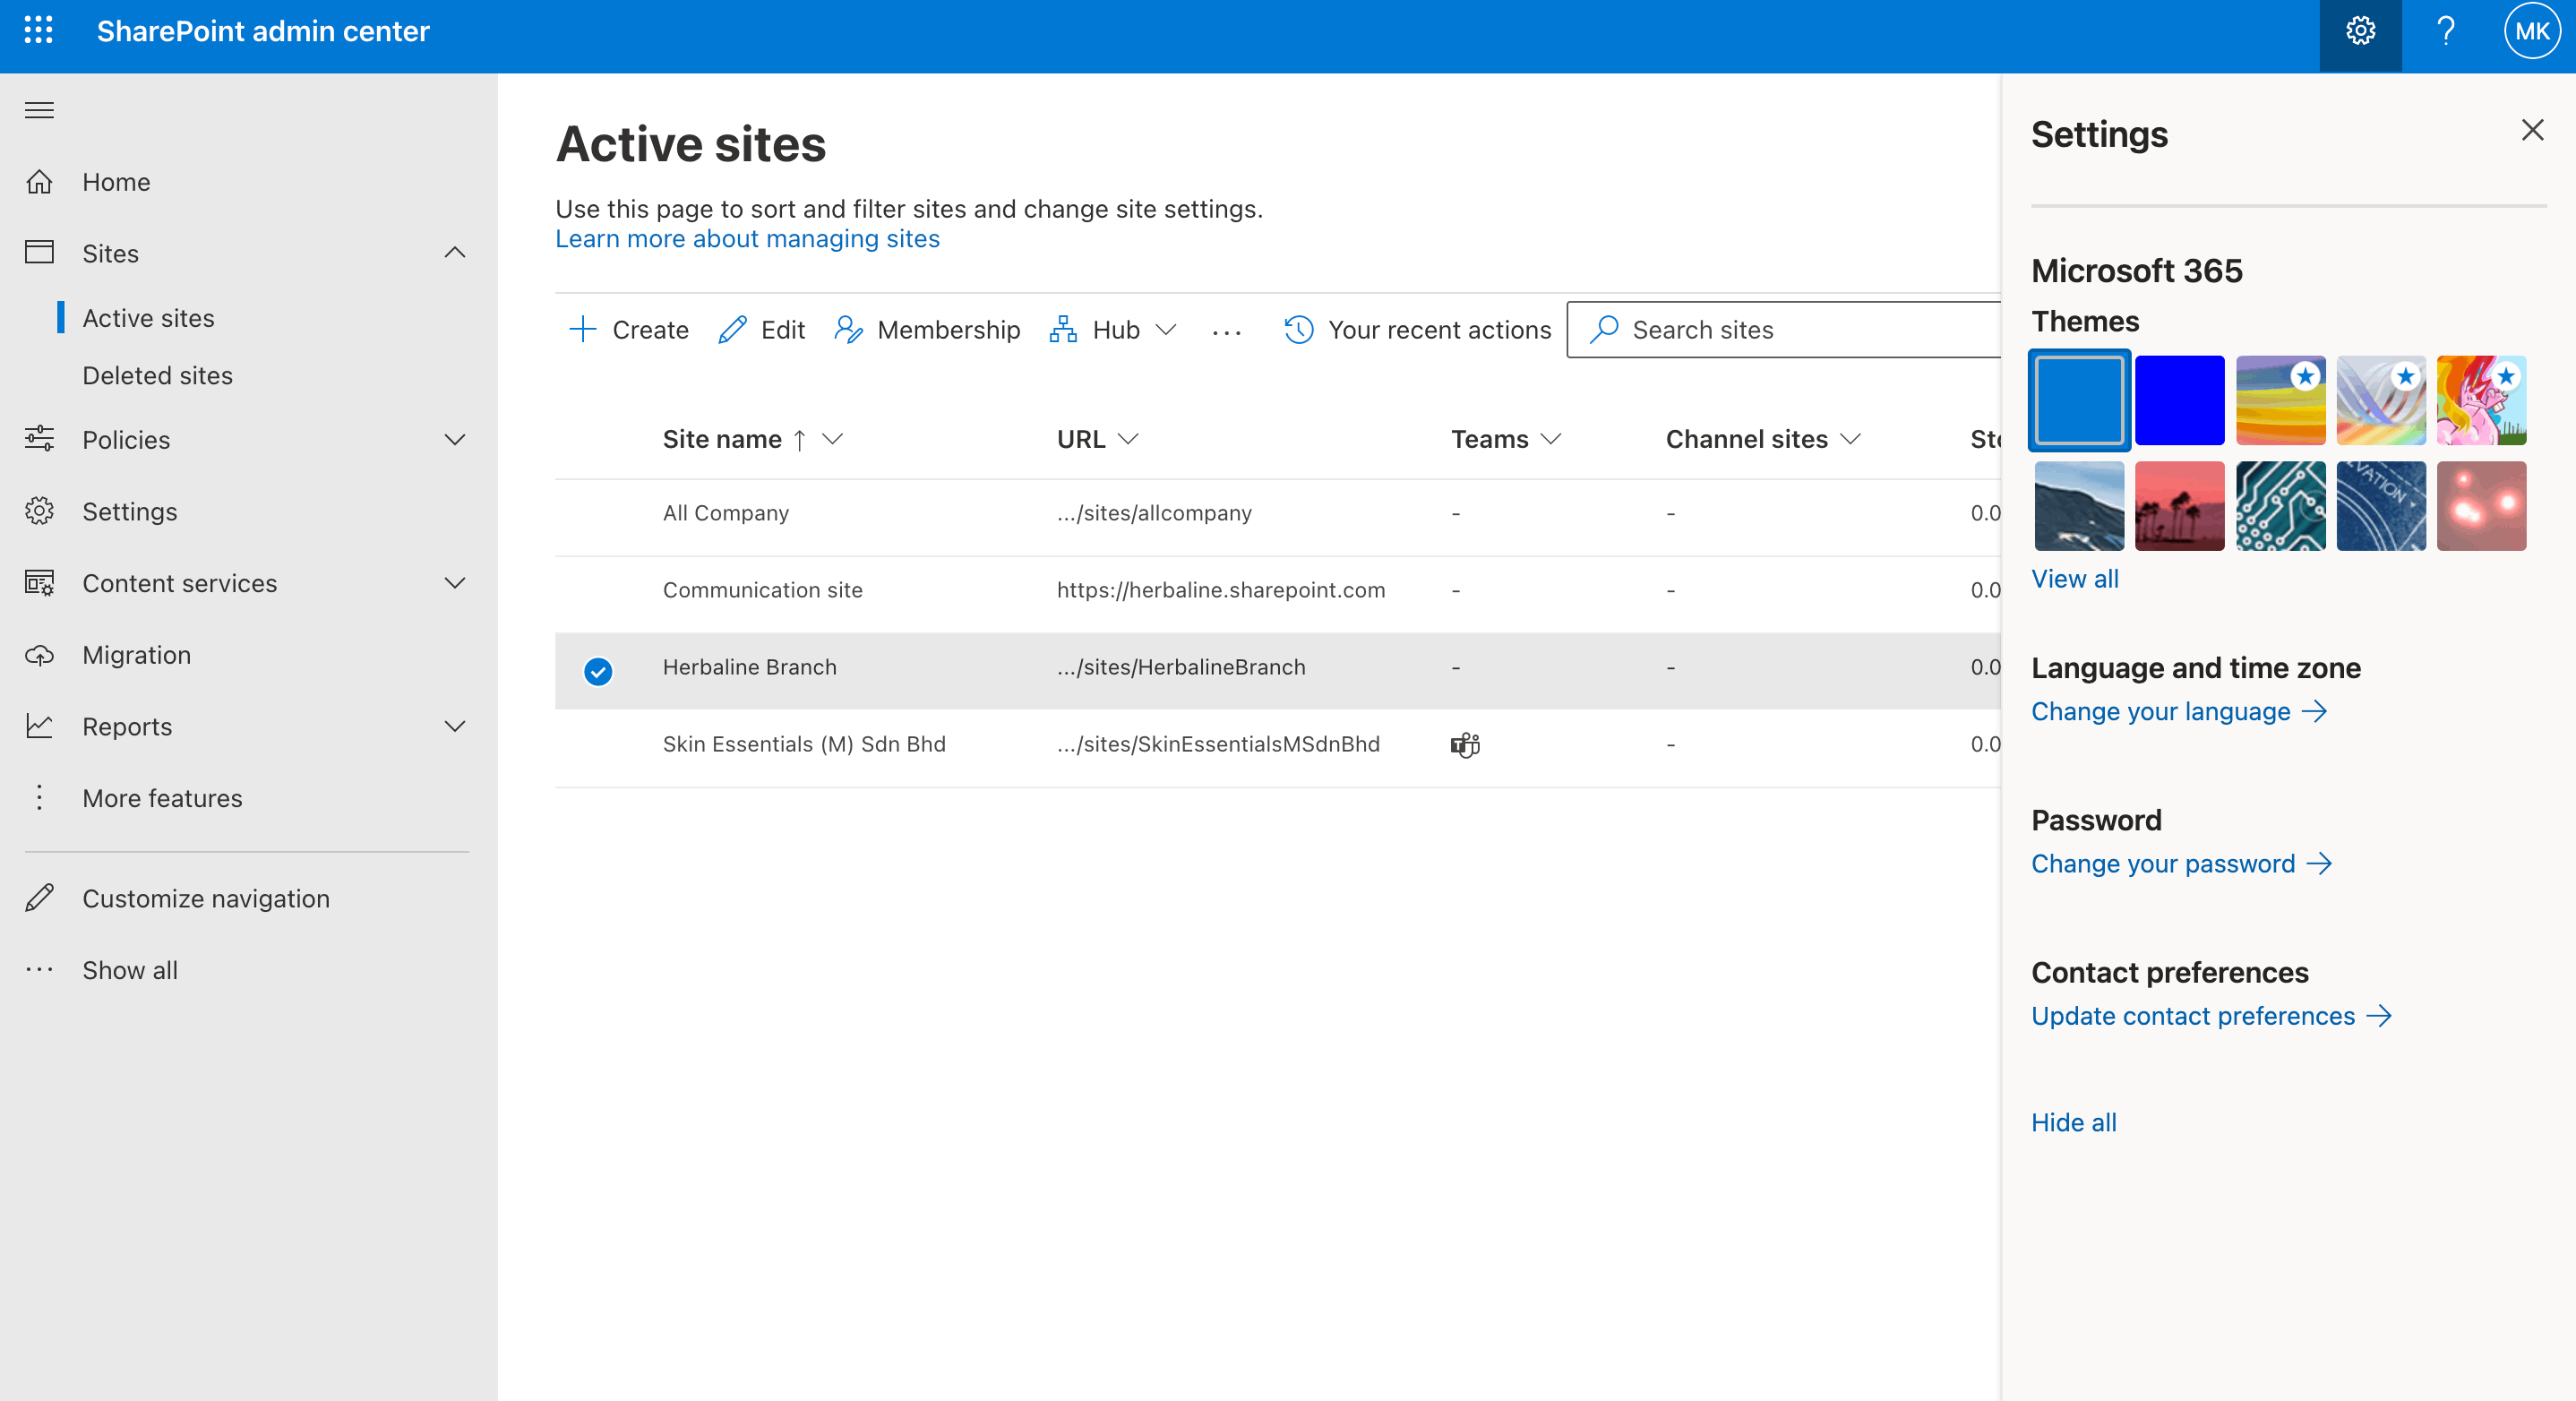This screenshot has height=1401, width=2576.
Task: Open Migration from the sidebar
Action: pos(137,655)
